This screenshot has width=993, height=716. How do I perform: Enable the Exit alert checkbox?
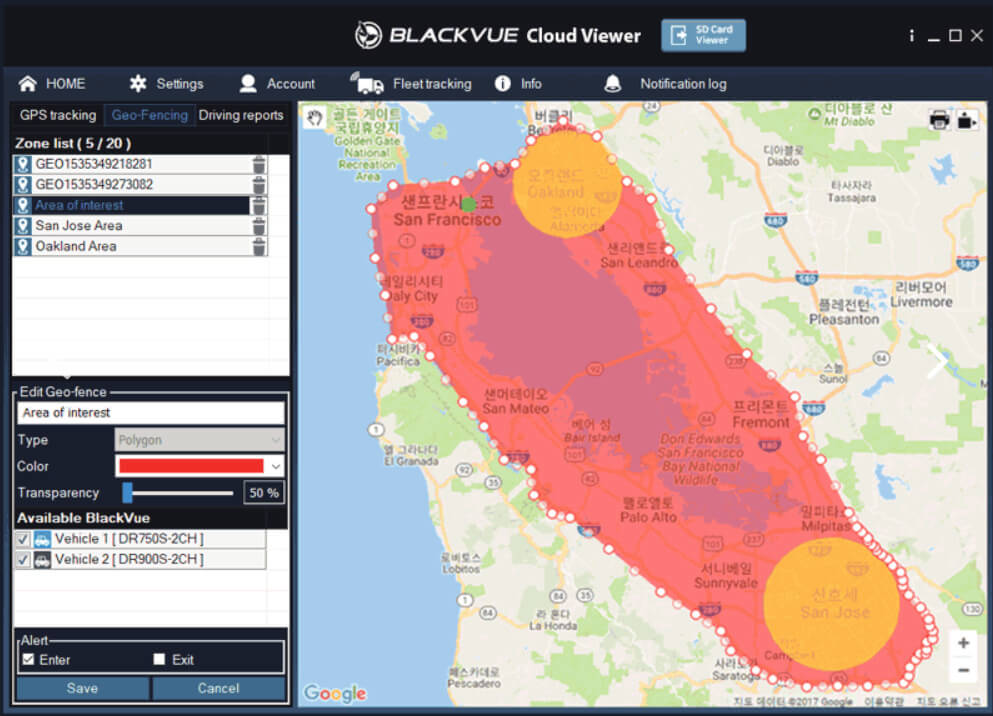159,659
